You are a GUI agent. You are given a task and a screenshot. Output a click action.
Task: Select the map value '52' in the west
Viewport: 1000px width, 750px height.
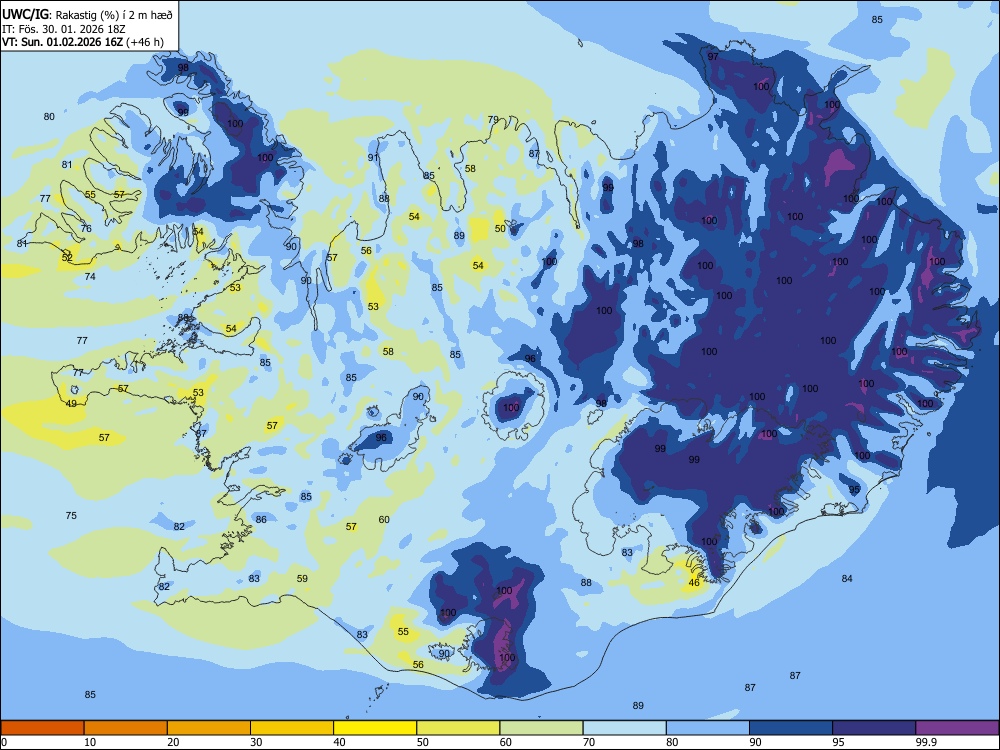tap(67, 258)
